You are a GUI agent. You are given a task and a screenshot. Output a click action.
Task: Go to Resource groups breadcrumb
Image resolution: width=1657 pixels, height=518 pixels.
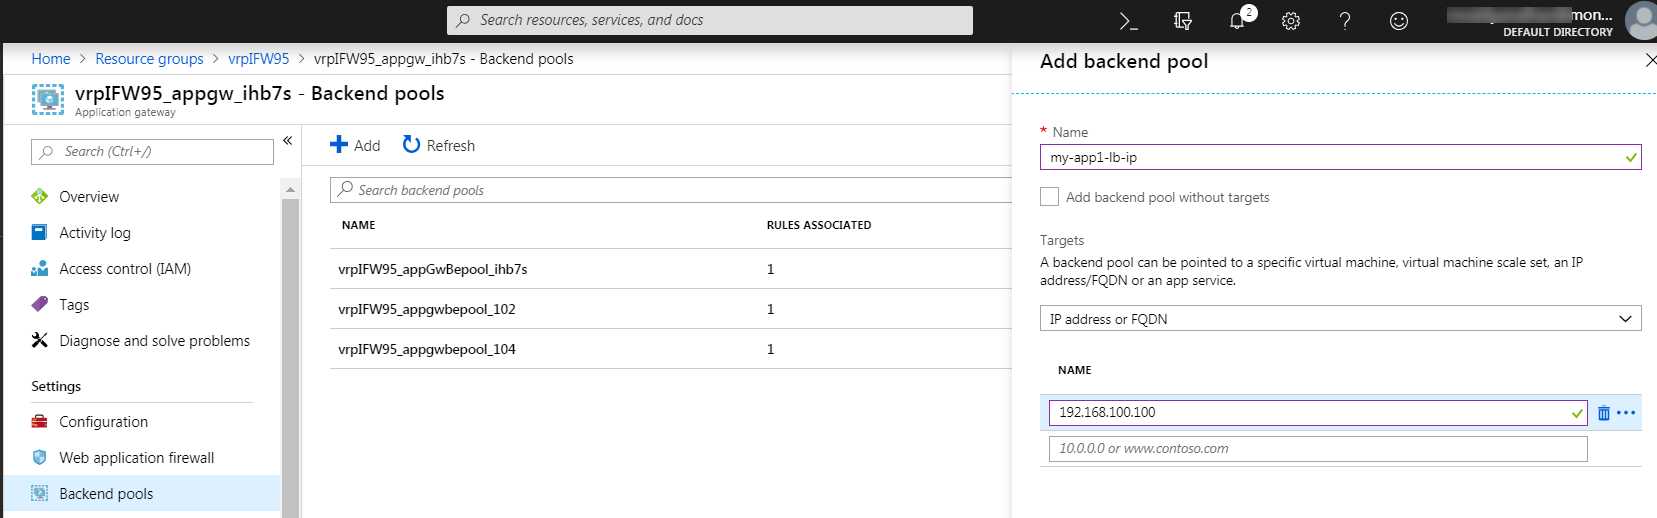click(149, 59)
